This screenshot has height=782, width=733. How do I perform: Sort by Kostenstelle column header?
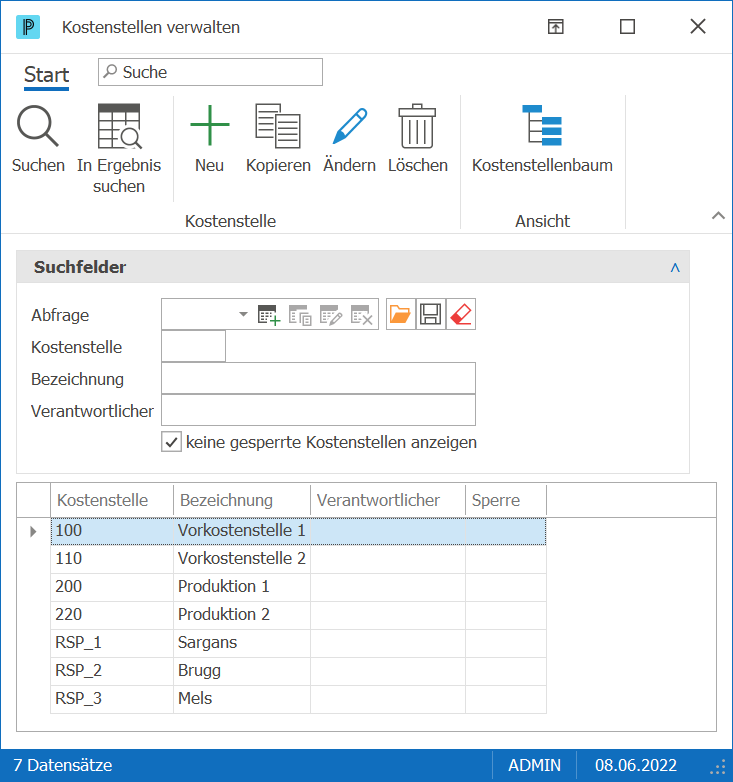point(112,500)
